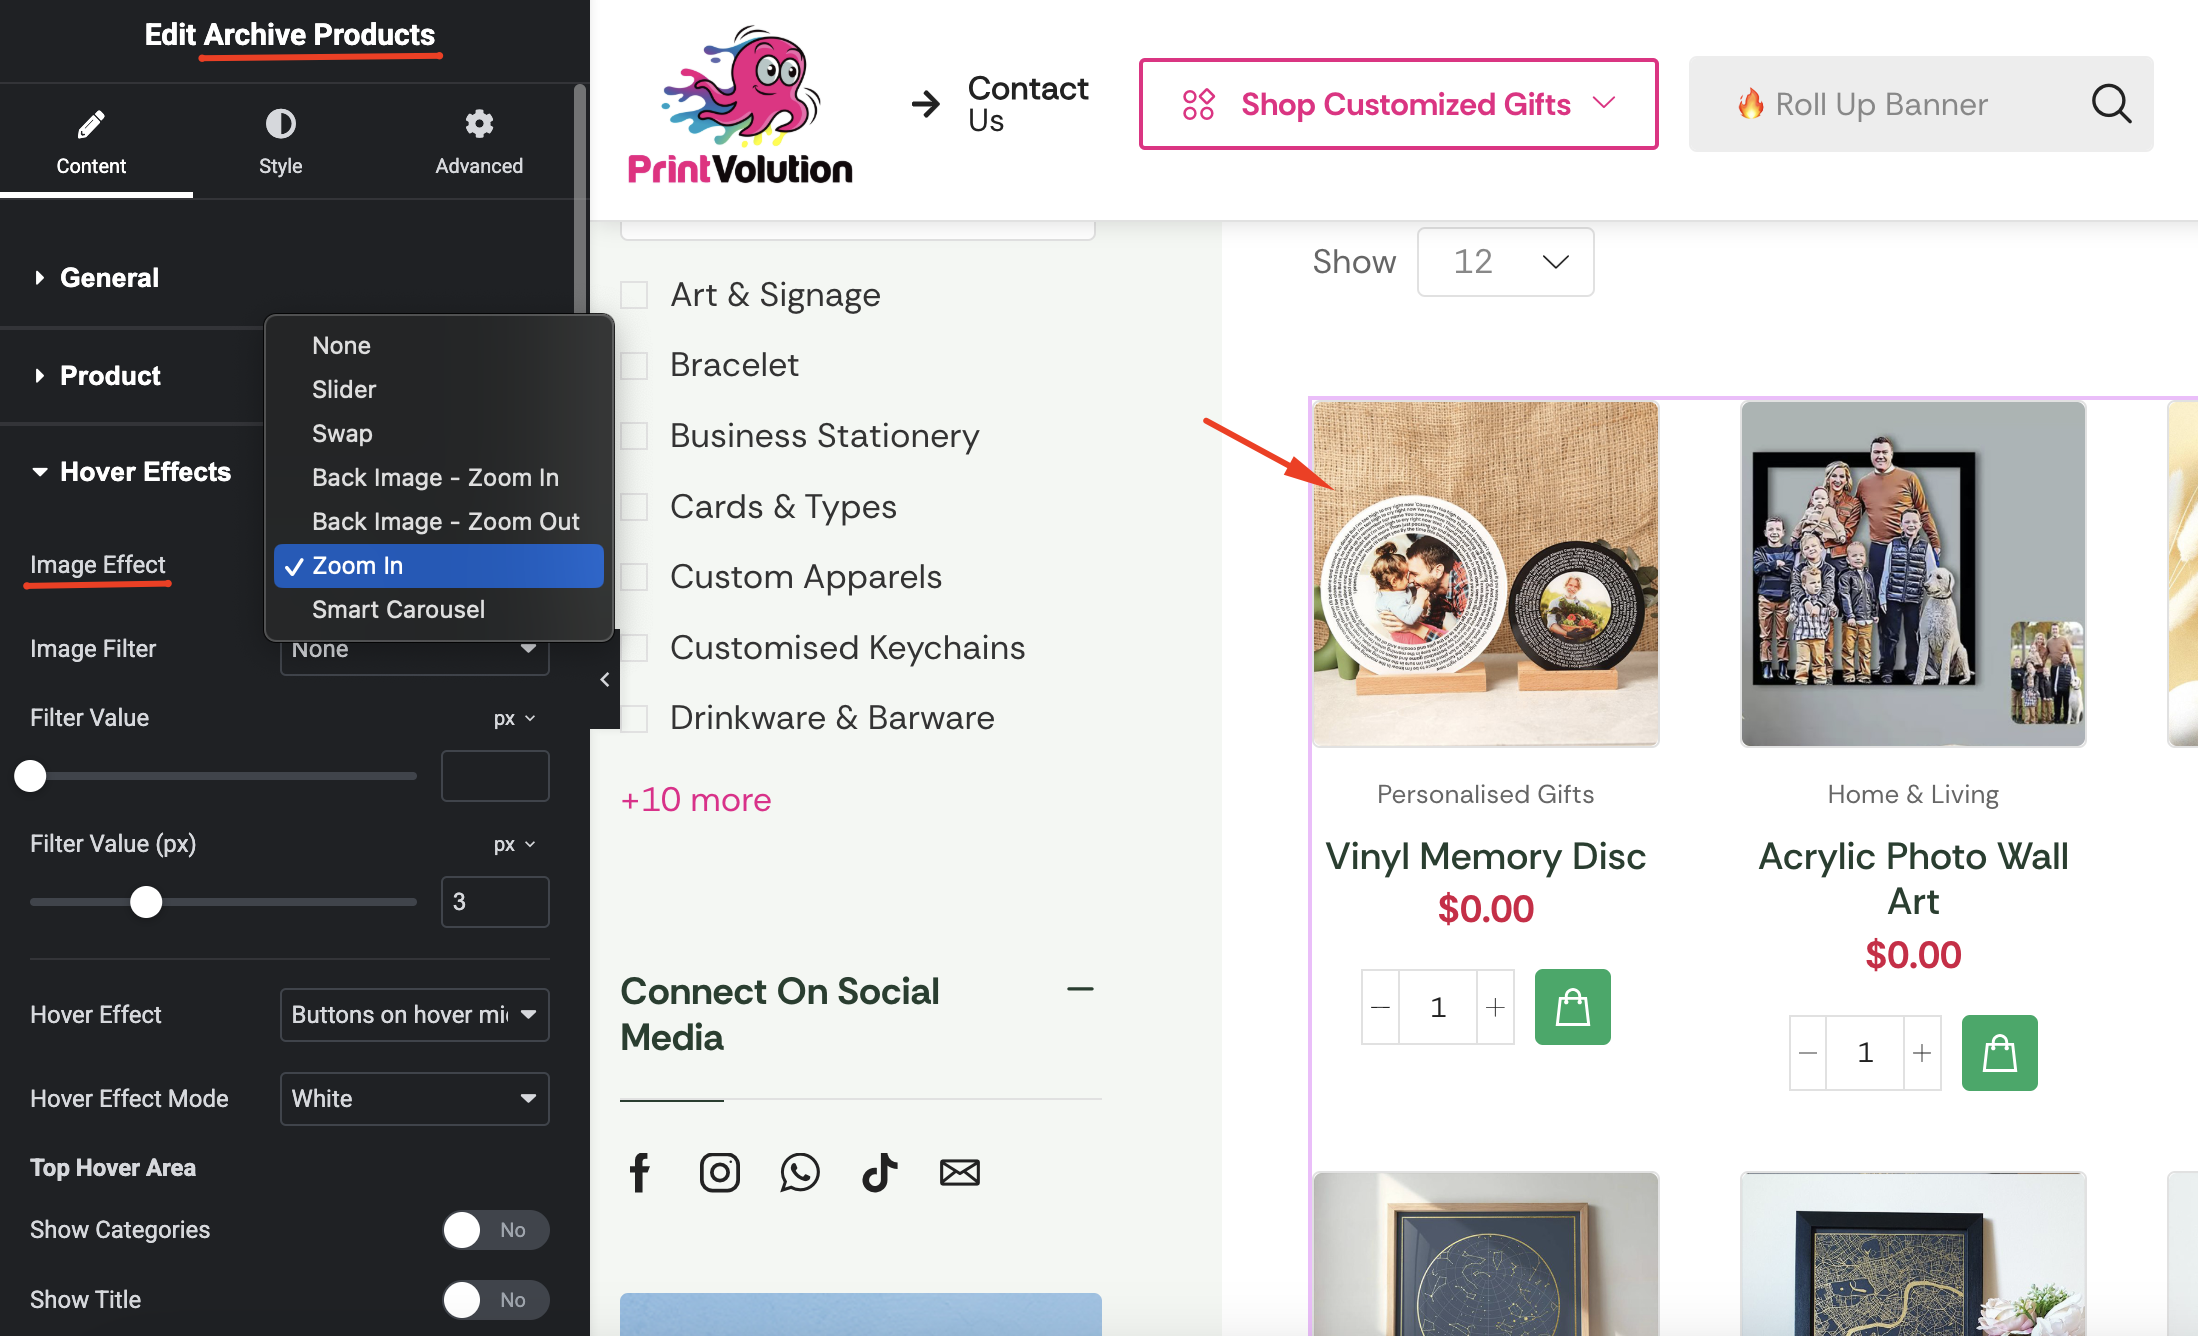The image size is (2198, 1336).
Task: Open the Hover Effect dropdown
Action: click(x=414, y=1015)
